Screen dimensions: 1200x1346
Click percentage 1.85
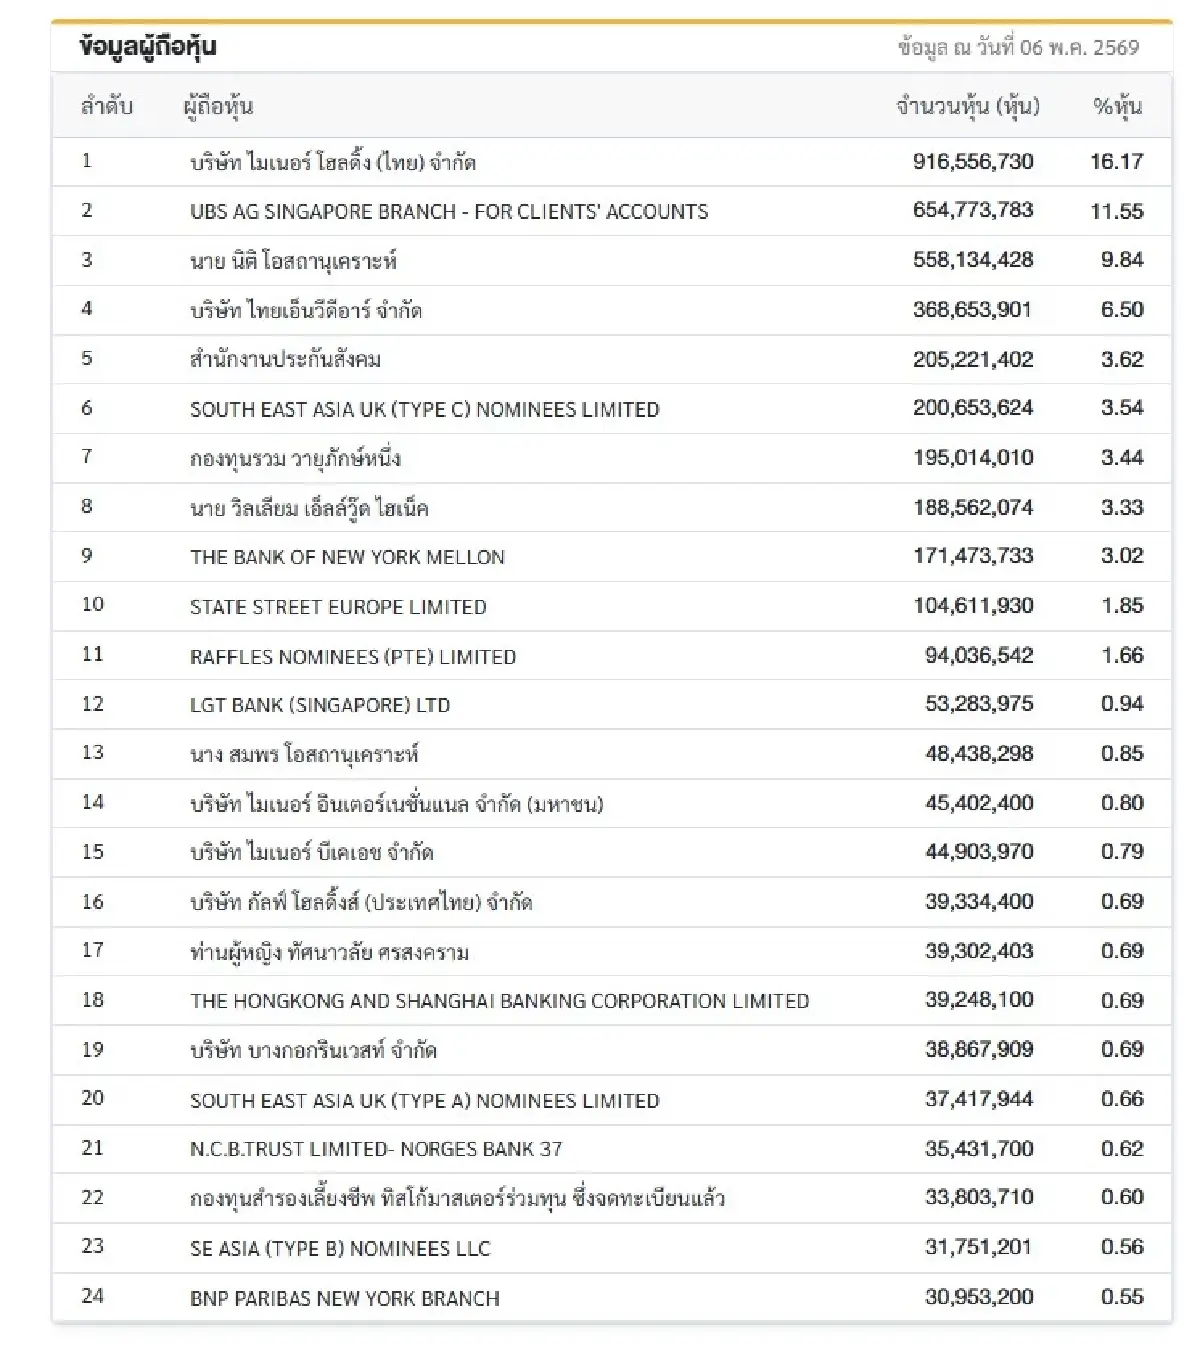[x=1122, y=605]
